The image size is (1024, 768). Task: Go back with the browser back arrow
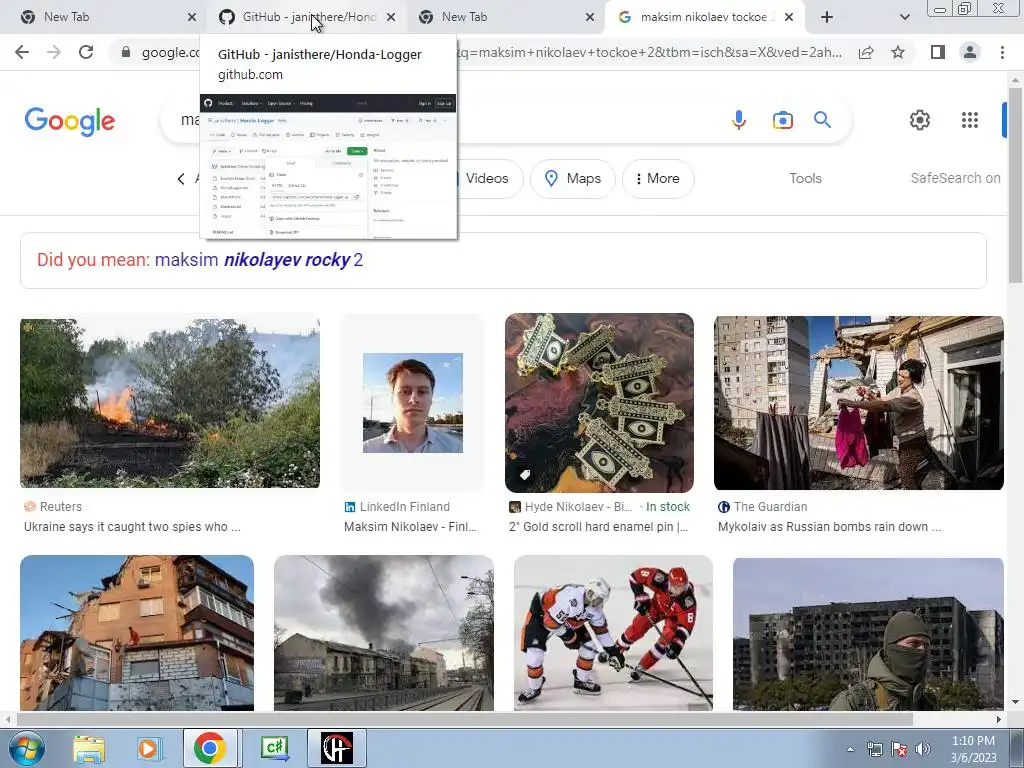pos(22,52)
